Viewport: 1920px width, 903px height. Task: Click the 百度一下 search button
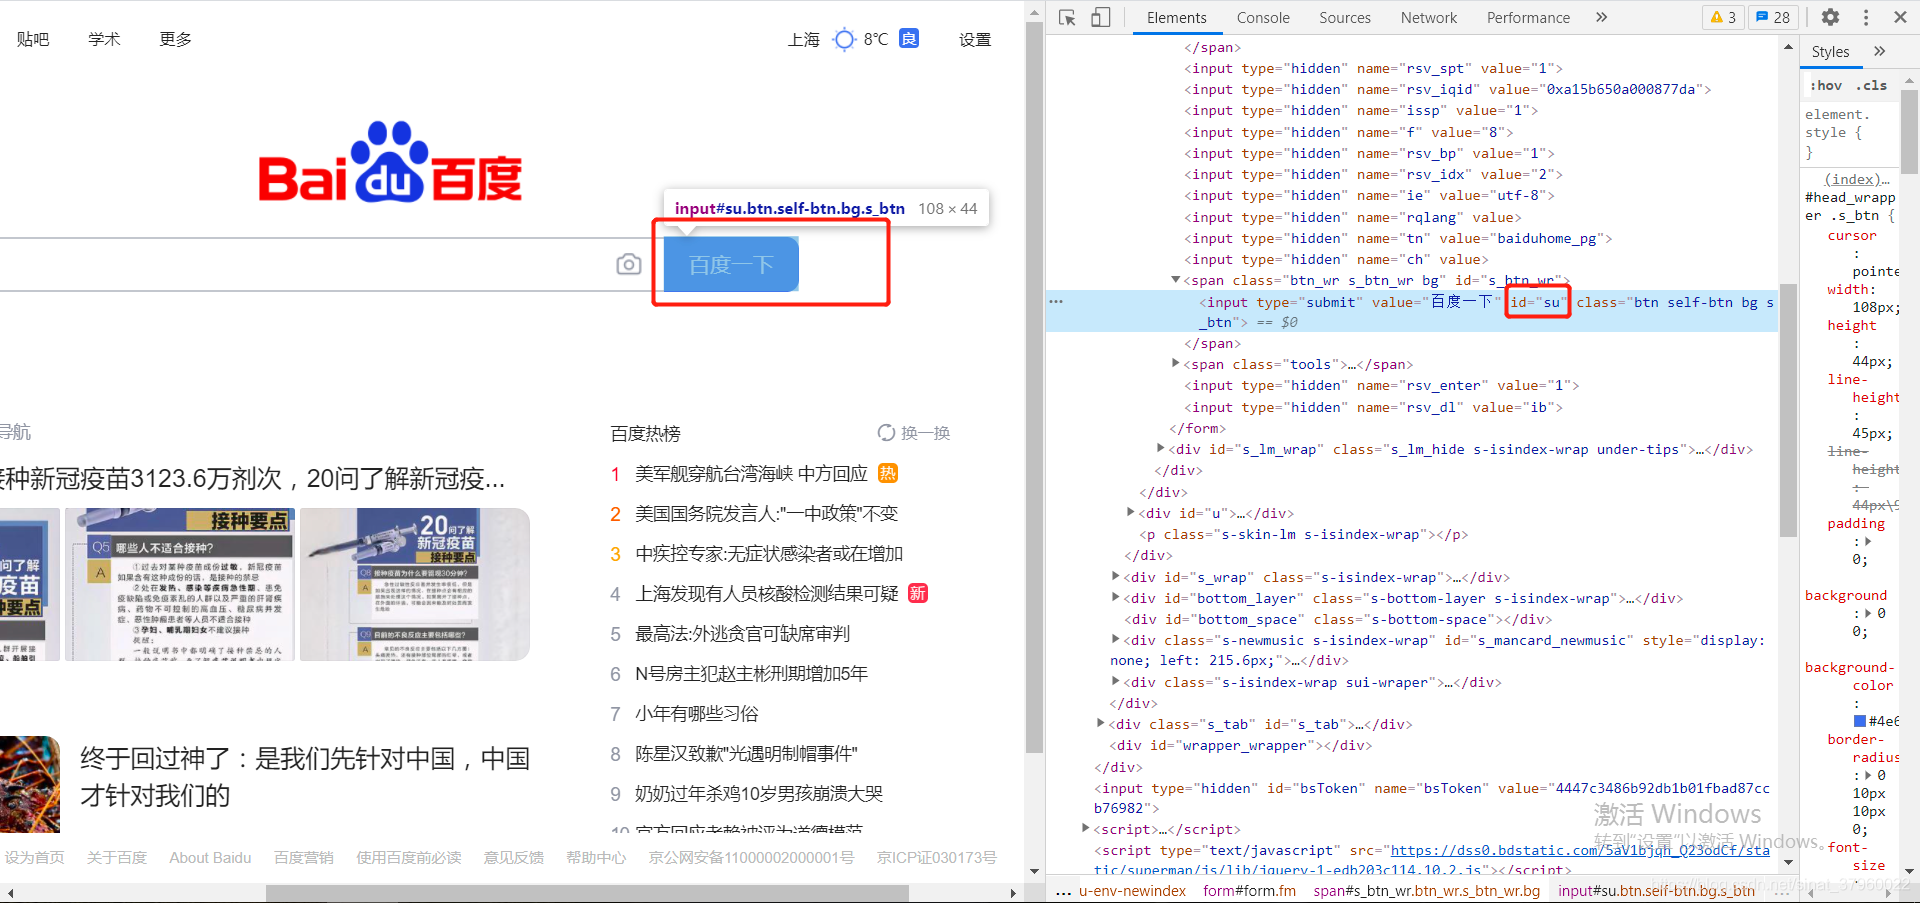[x=731, y=264]
